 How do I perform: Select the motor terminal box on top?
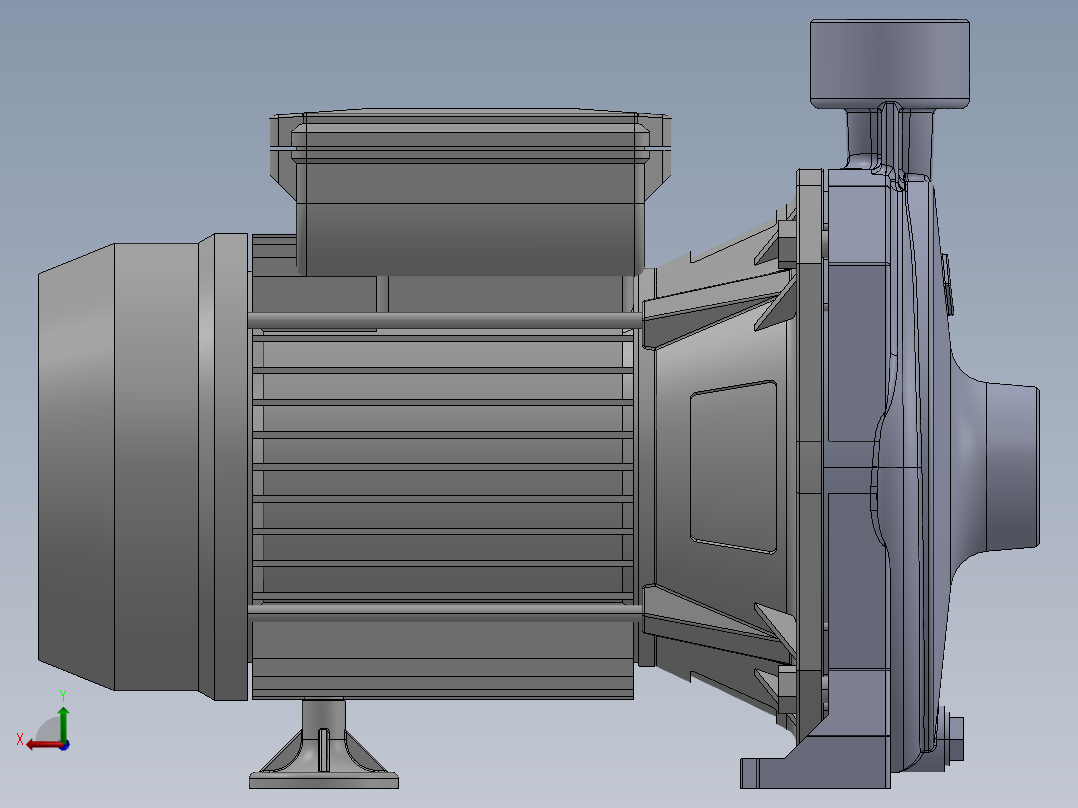coord(470,193)
